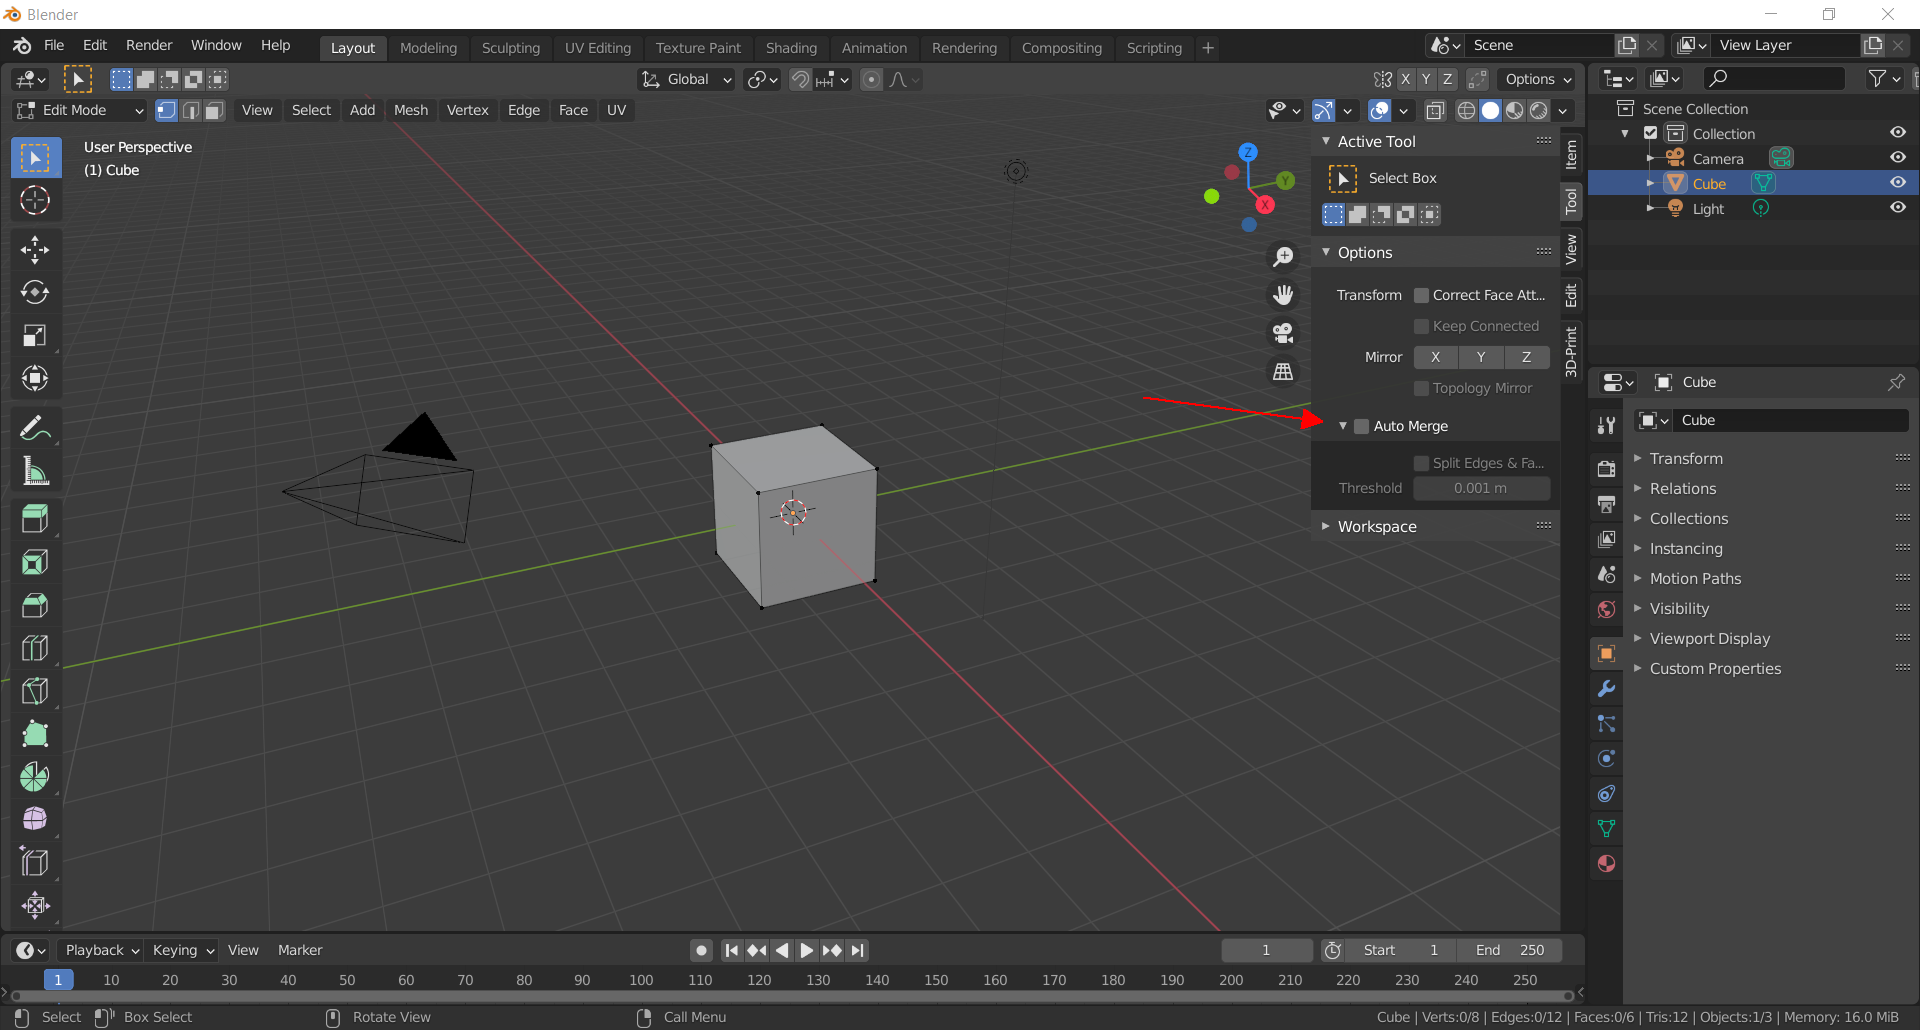
Task: Click Vertex select mode button
Action: (x=166, y=110)
